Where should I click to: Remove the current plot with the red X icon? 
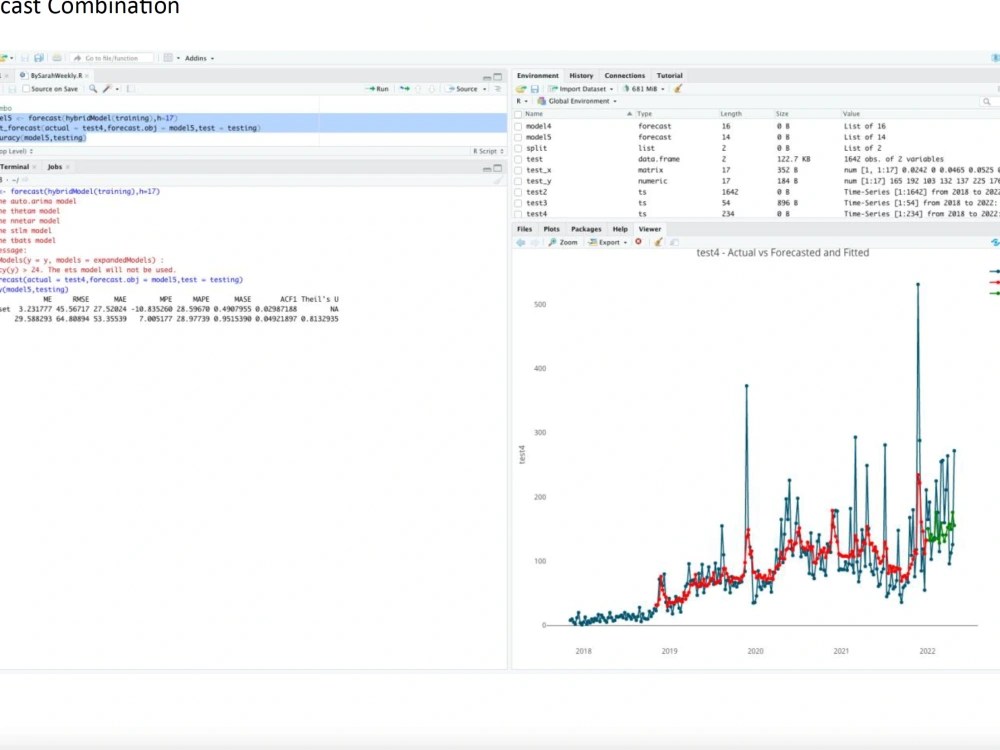(x=639, y=243)
